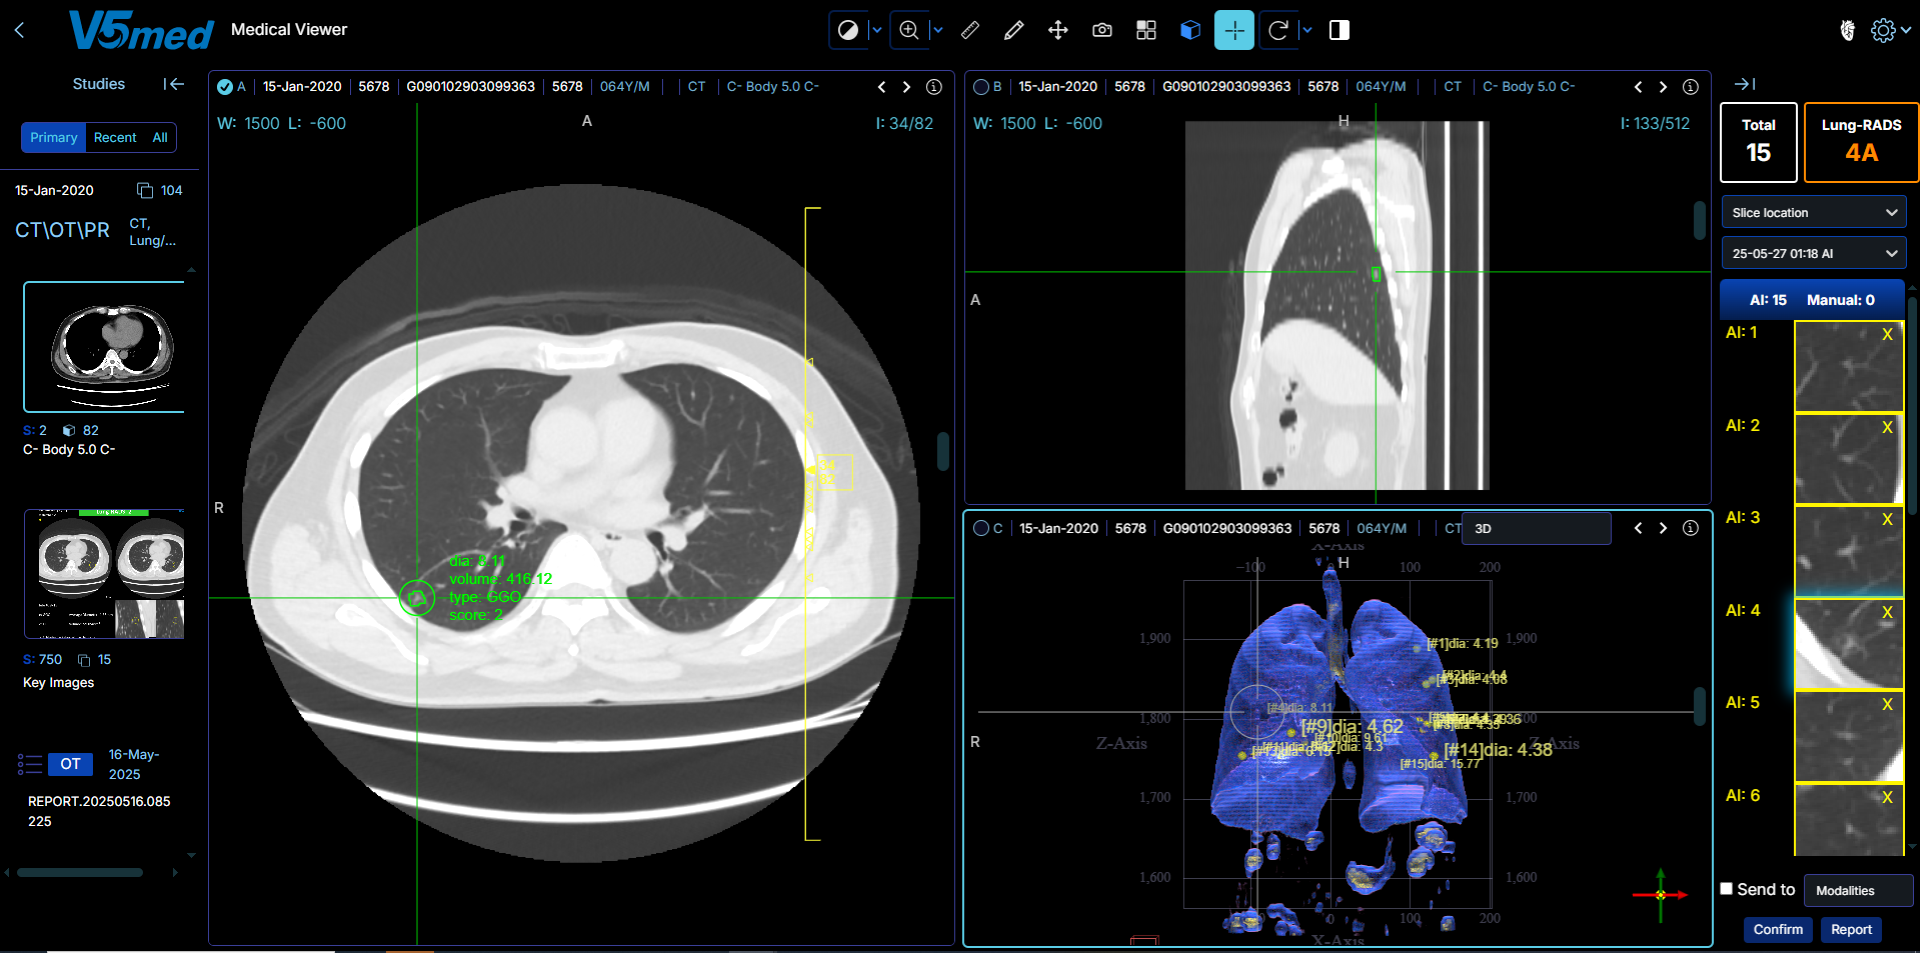Go to previous image in viewport A

click(x=881, y=87)
